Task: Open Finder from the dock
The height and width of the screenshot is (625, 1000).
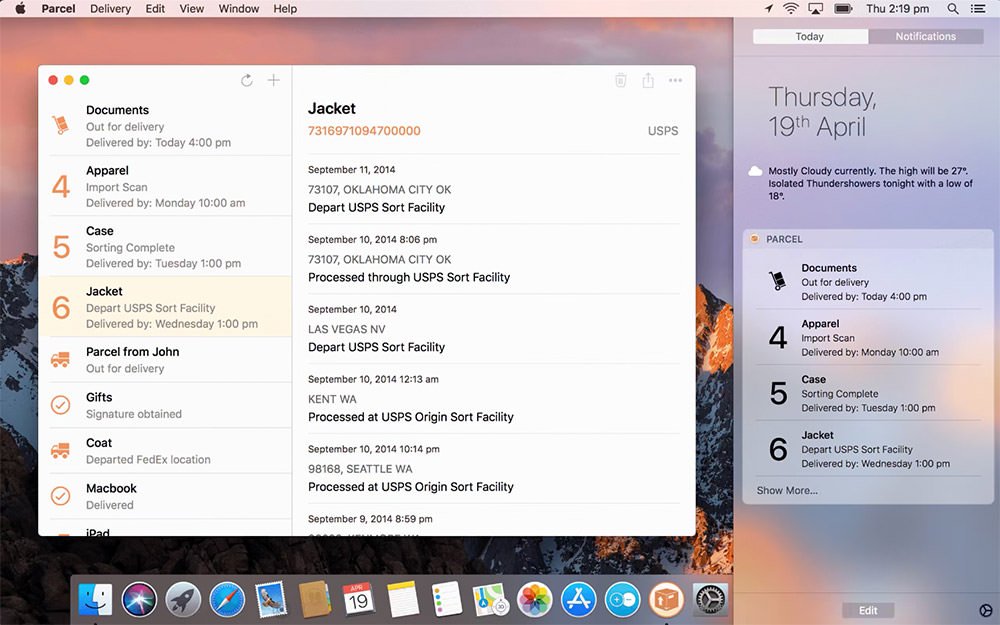Action: 95,600
